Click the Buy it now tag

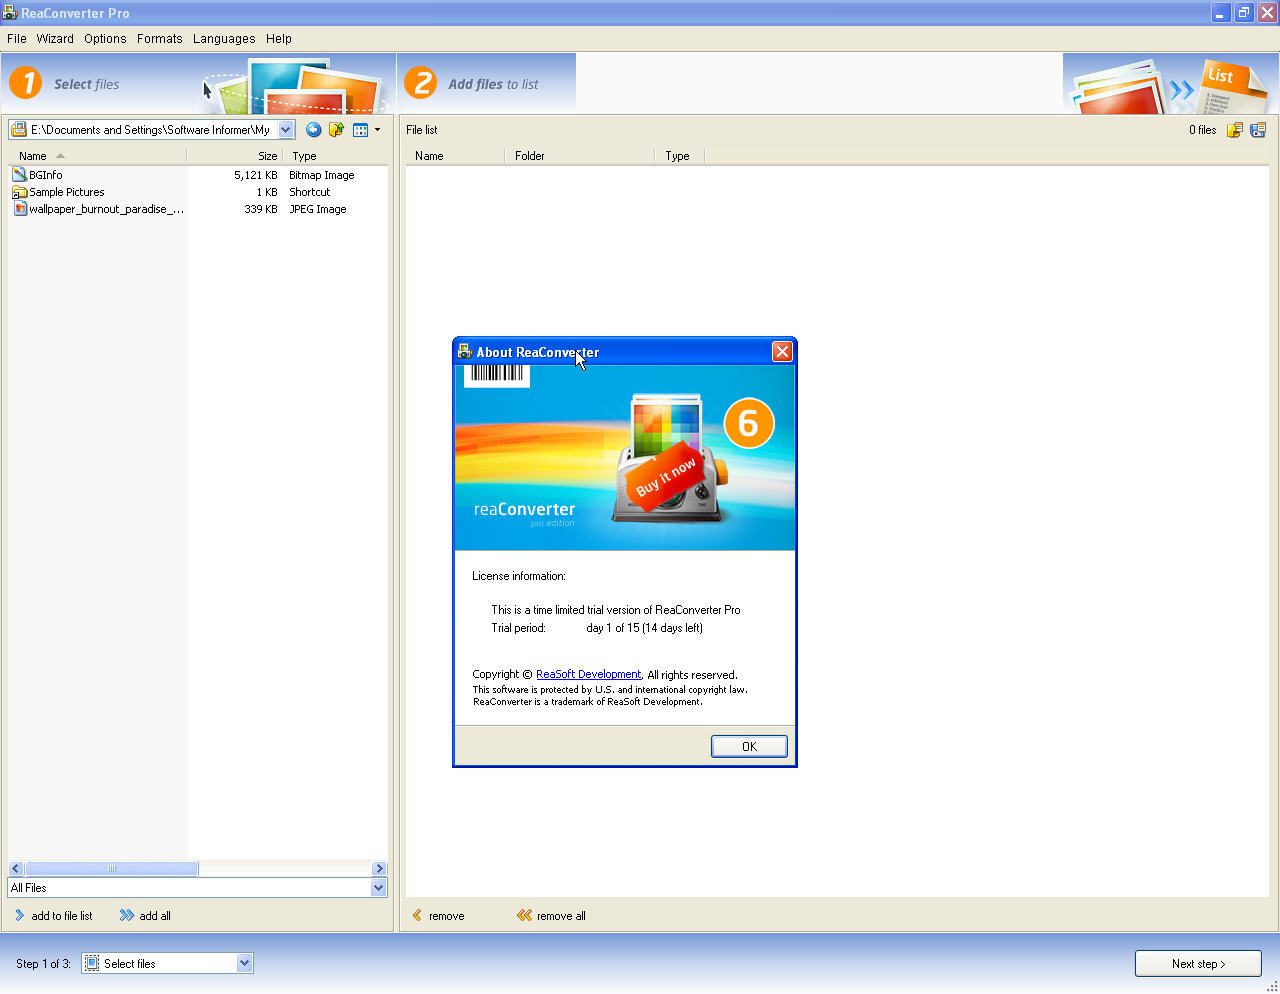(x=666, y=477)
